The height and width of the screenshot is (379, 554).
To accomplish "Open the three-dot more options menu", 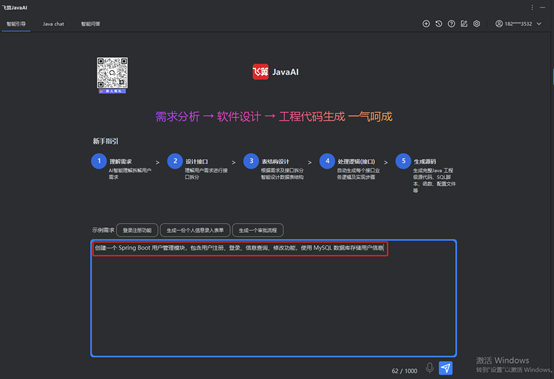I will [x=532, y=7].
